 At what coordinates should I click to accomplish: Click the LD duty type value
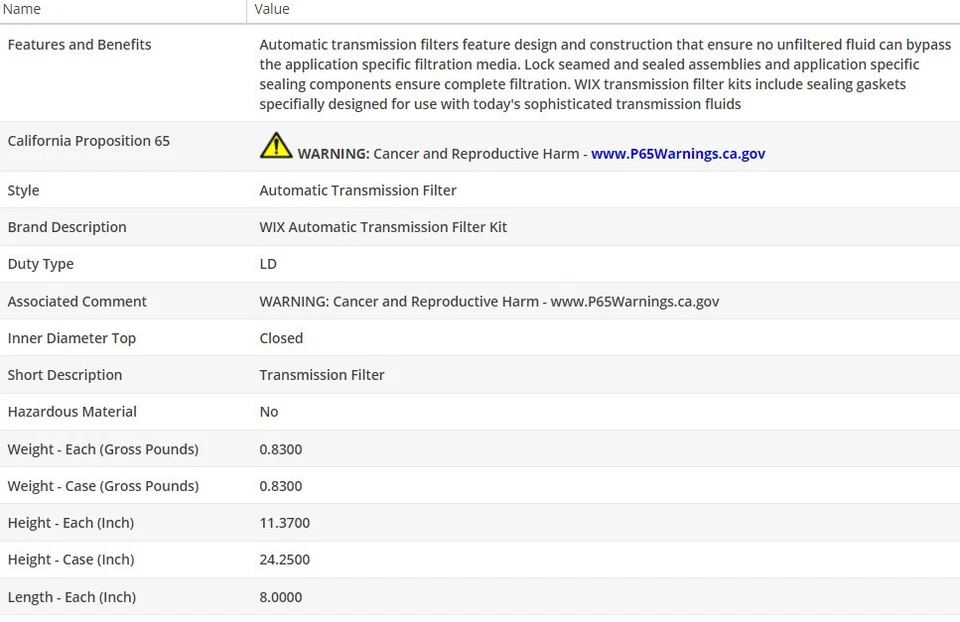coord(268,264)
